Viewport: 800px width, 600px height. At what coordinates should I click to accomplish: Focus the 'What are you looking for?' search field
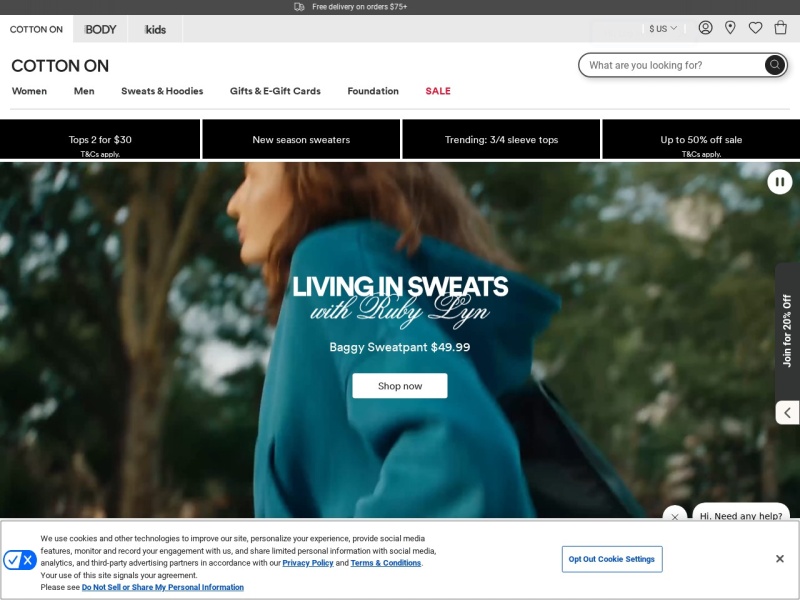point(671,65)
